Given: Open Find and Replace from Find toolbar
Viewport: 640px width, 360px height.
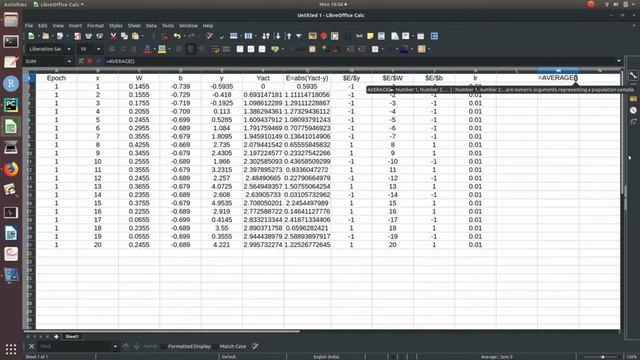Looking at the screenshot, I should [x=255, y=347].
